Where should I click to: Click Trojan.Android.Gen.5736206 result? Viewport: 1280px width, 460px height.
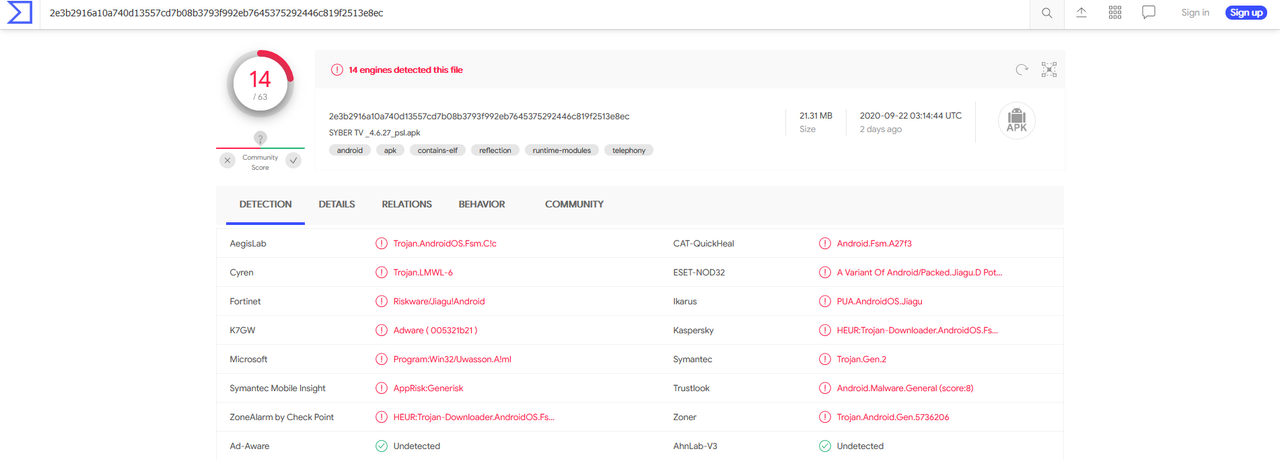(893, 417)
